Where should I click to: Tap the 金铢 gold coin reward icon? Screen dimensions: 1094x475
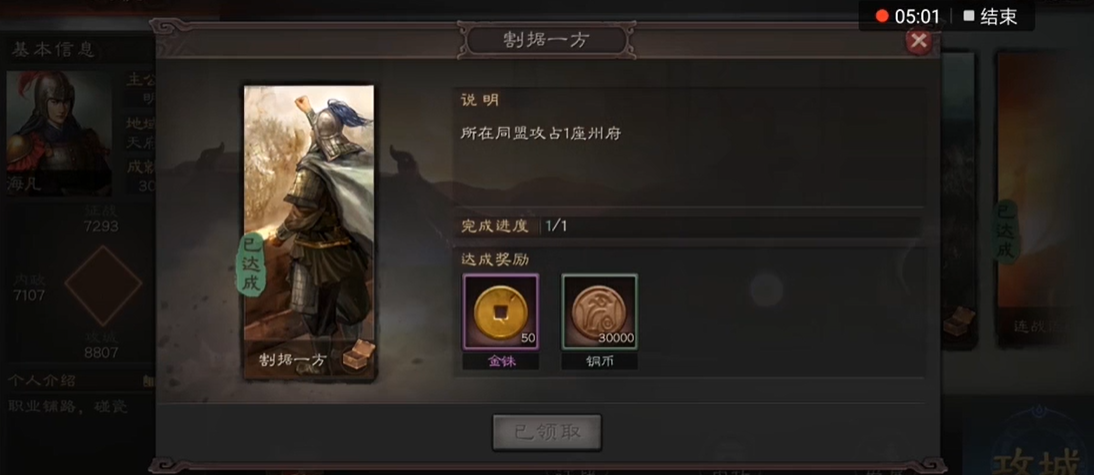tap(500, 311)
